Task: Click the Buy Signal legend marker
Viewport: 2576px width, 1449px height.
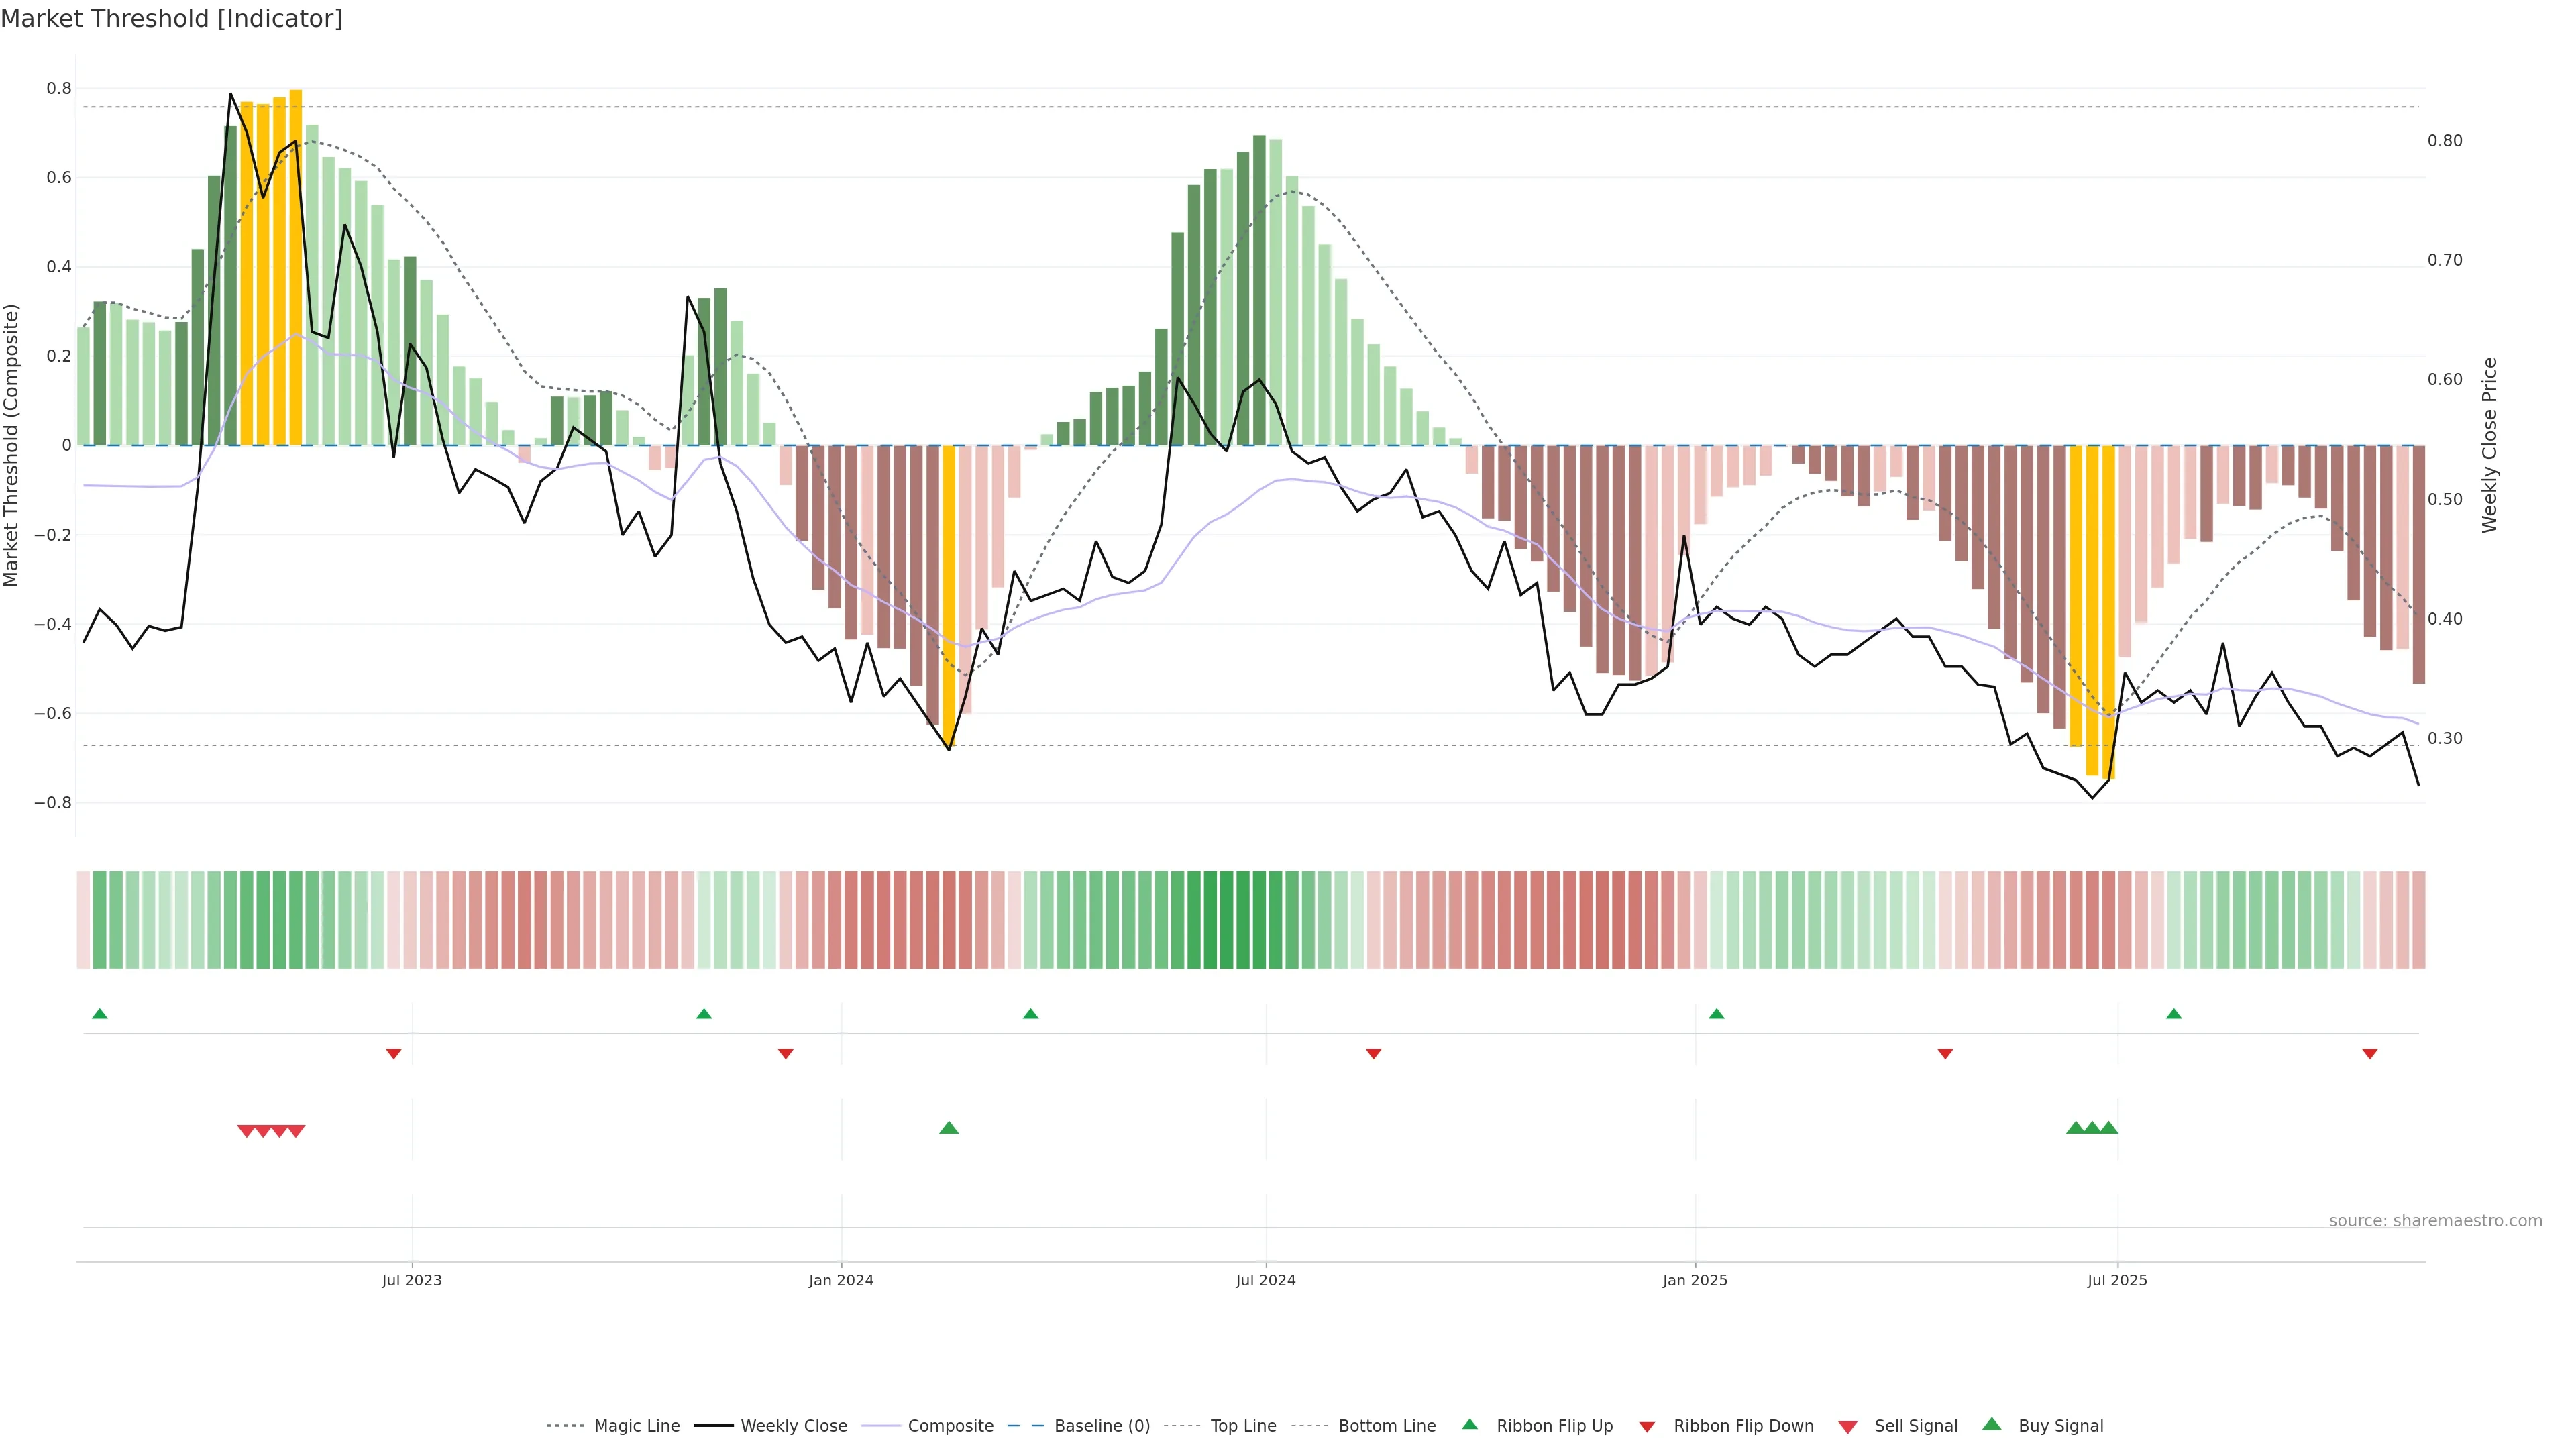Action: [x=1992, y=1424]
